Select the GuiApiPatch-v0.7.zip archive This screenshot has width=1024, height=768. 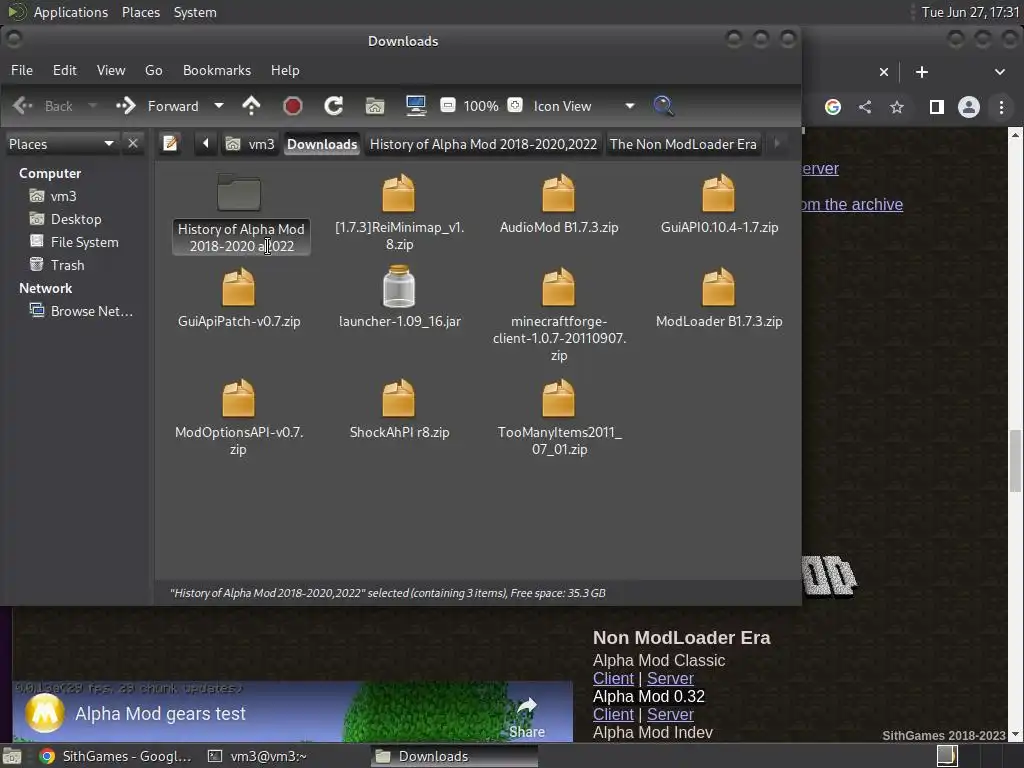[238, 288]
